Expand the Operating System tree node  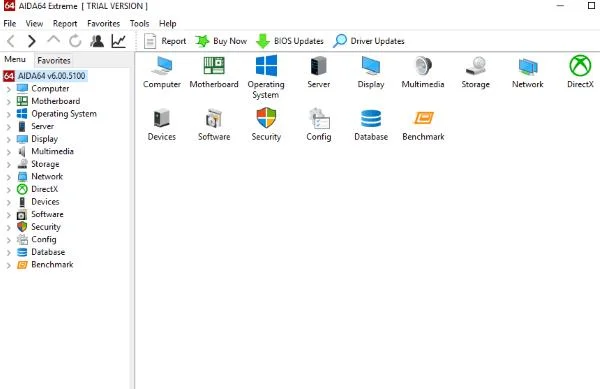click(x=8, y=114)
